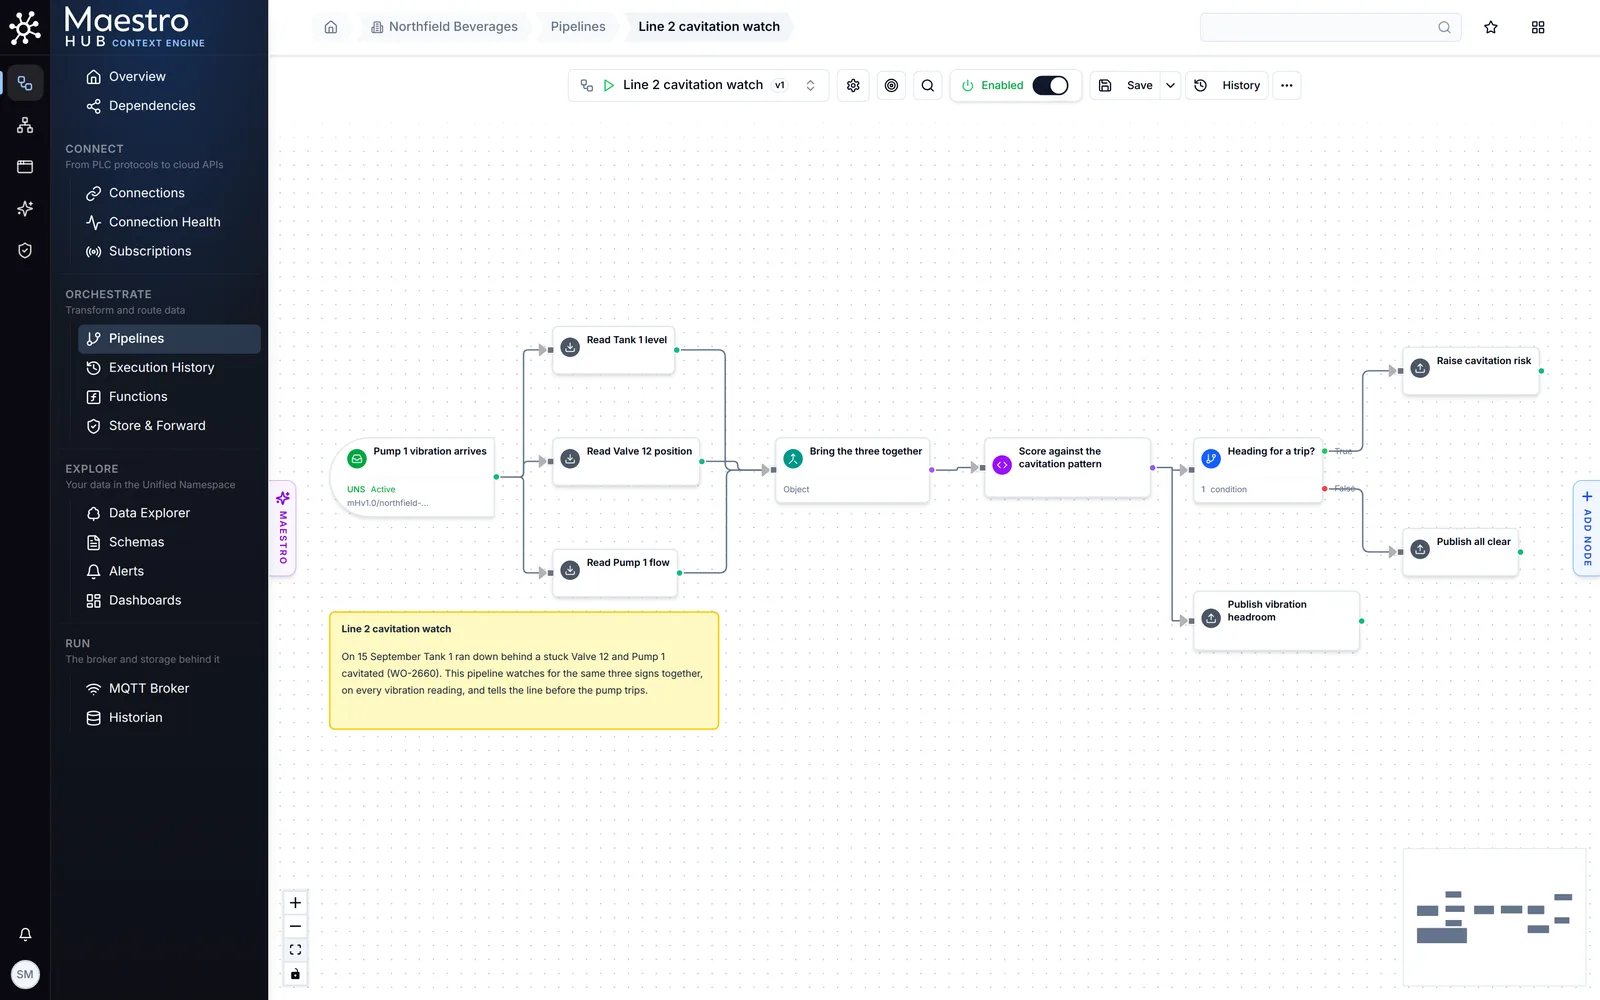1600x1000 pixels.
Task: Zoom out of the canvas
Action: (x=295, y=927)
